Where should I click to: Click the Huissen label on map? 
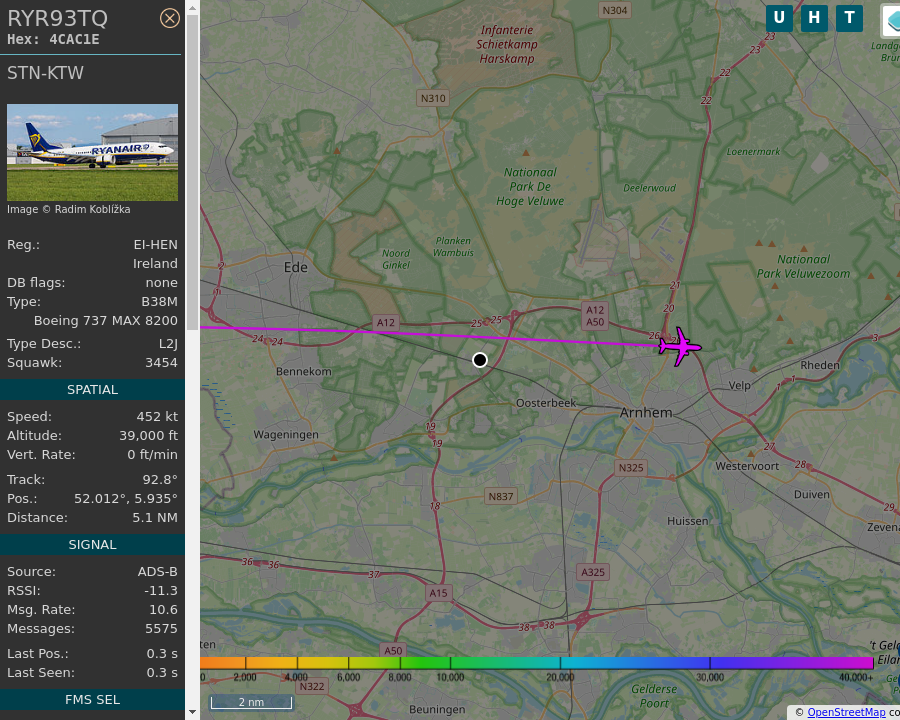click(688, 521)
